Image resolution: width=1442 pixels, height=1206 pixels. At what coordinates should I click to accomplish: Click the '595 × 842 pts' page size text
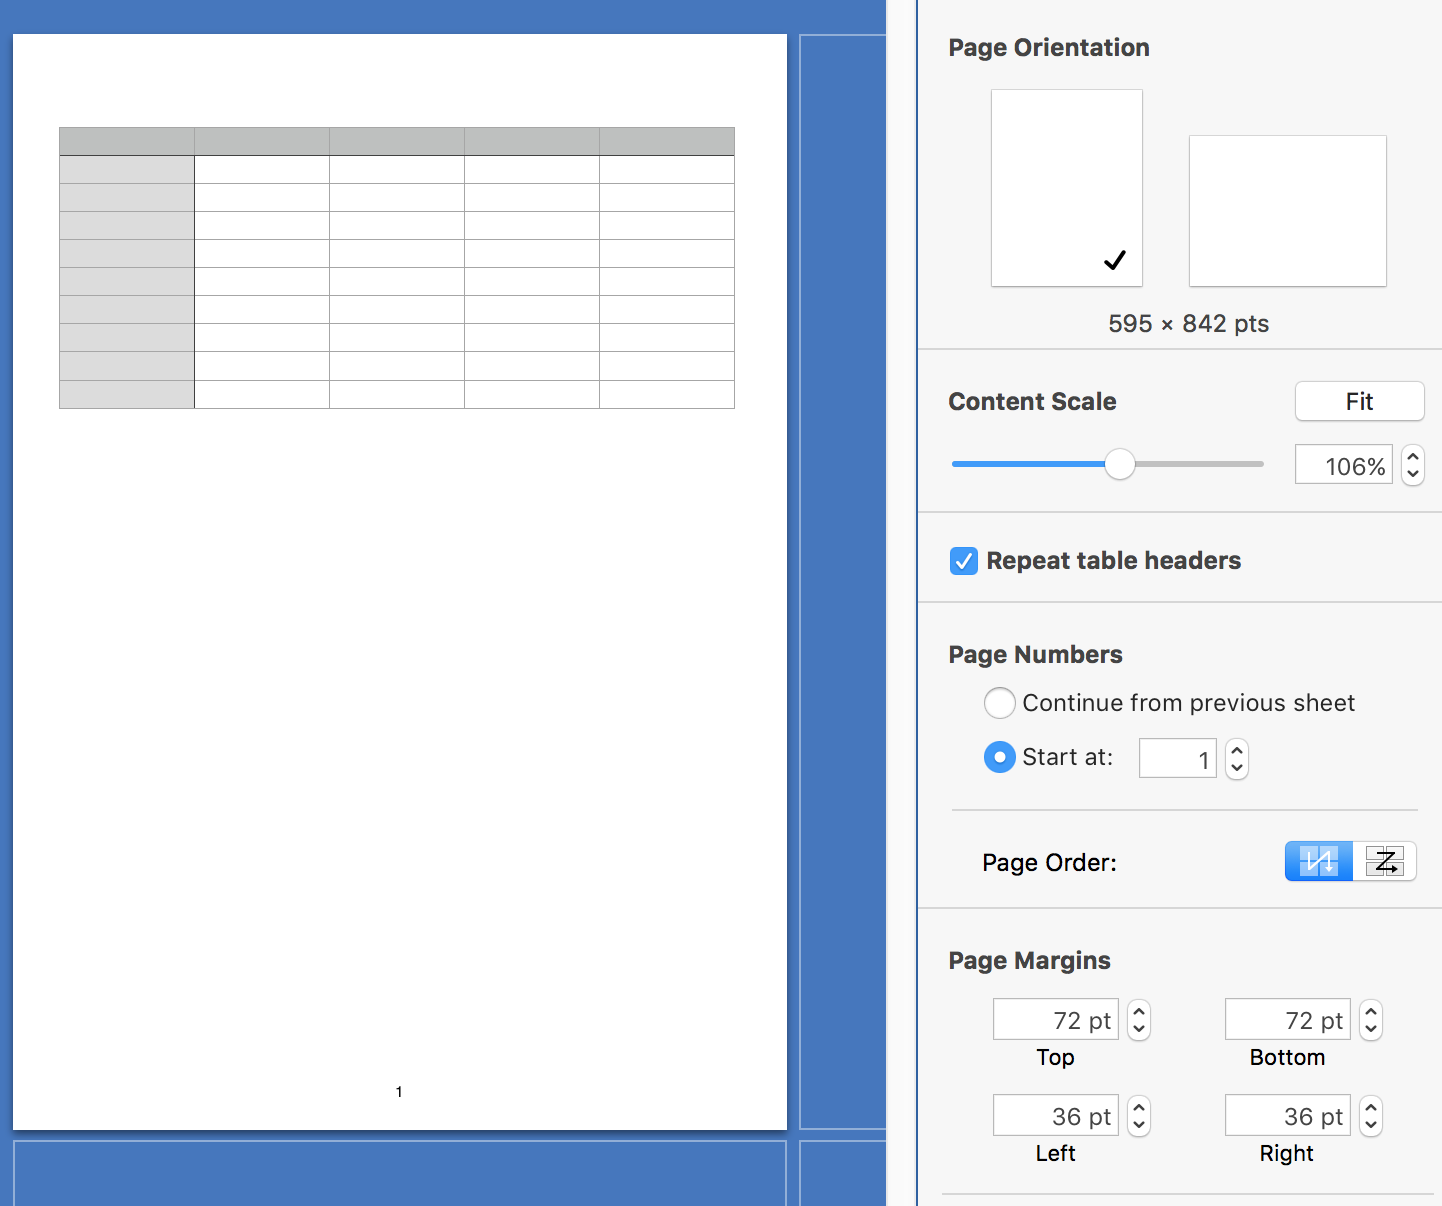coord(1189,324)
